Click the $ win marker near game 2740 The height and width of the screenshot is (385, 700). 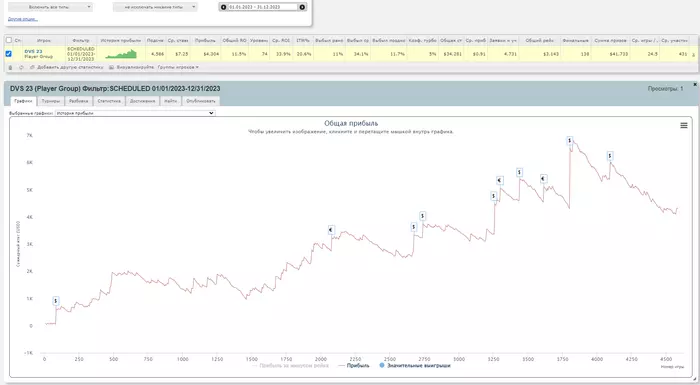click(x=423, y=216)
